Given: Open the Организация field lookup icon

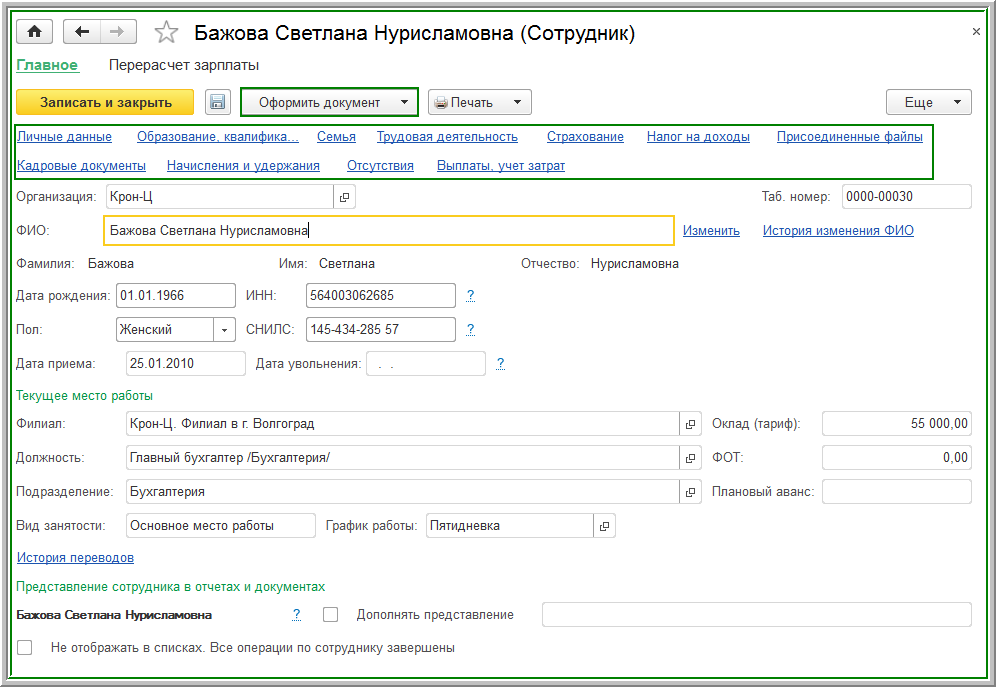Looking at the screenshot, I should [x=344, y=197].
